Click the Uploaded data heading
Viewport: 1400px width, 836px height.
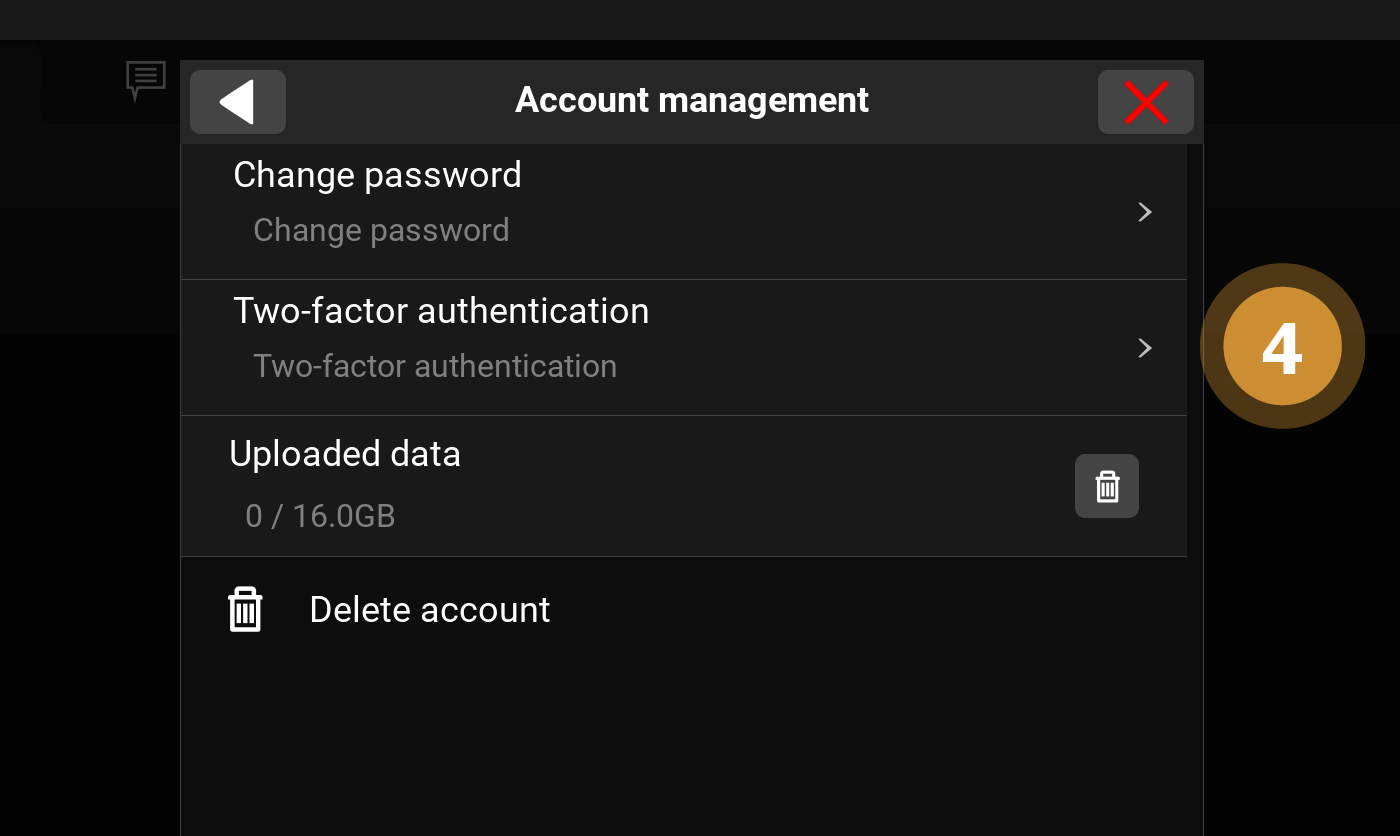(x=345, y=454)
